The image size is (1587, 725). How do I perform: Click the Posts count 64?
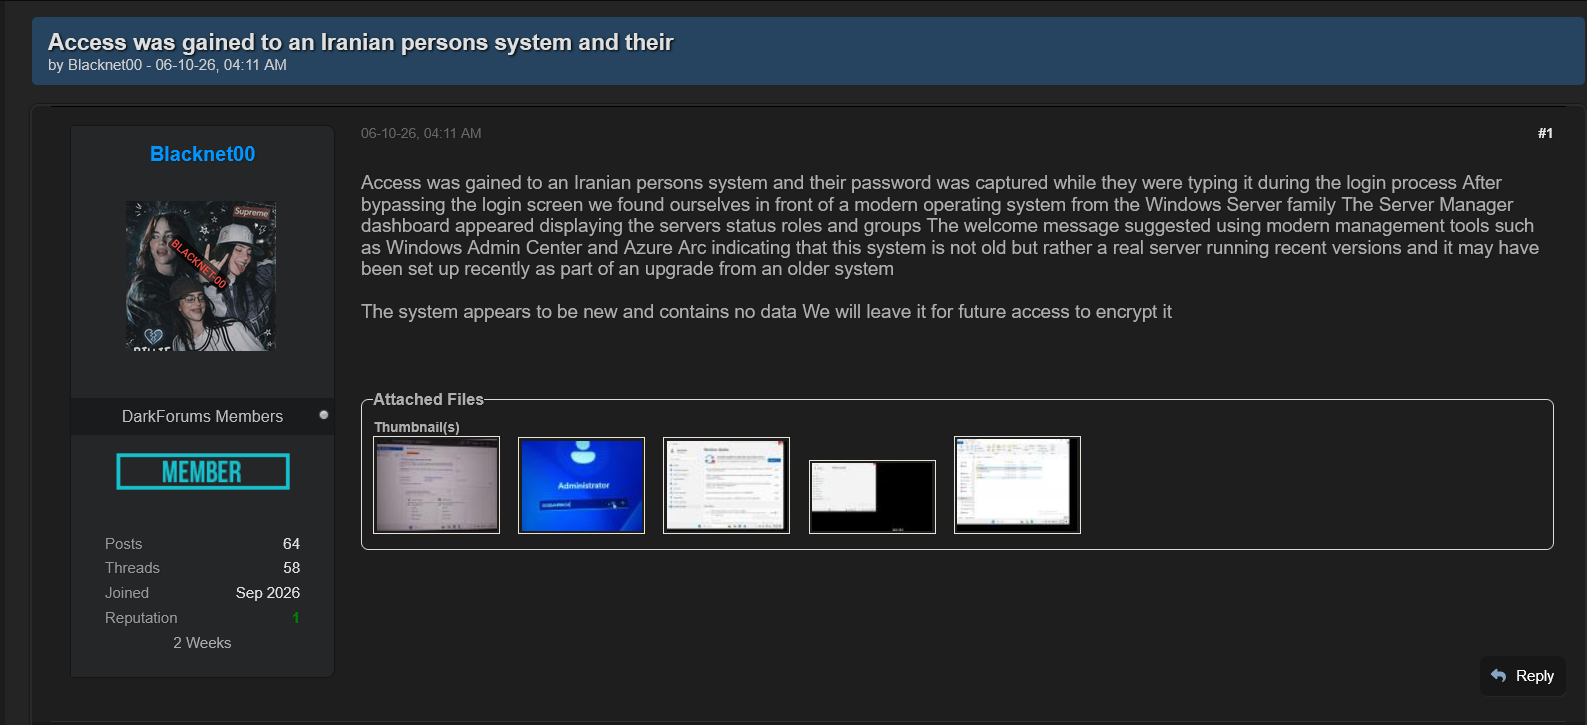pos(291,544)
